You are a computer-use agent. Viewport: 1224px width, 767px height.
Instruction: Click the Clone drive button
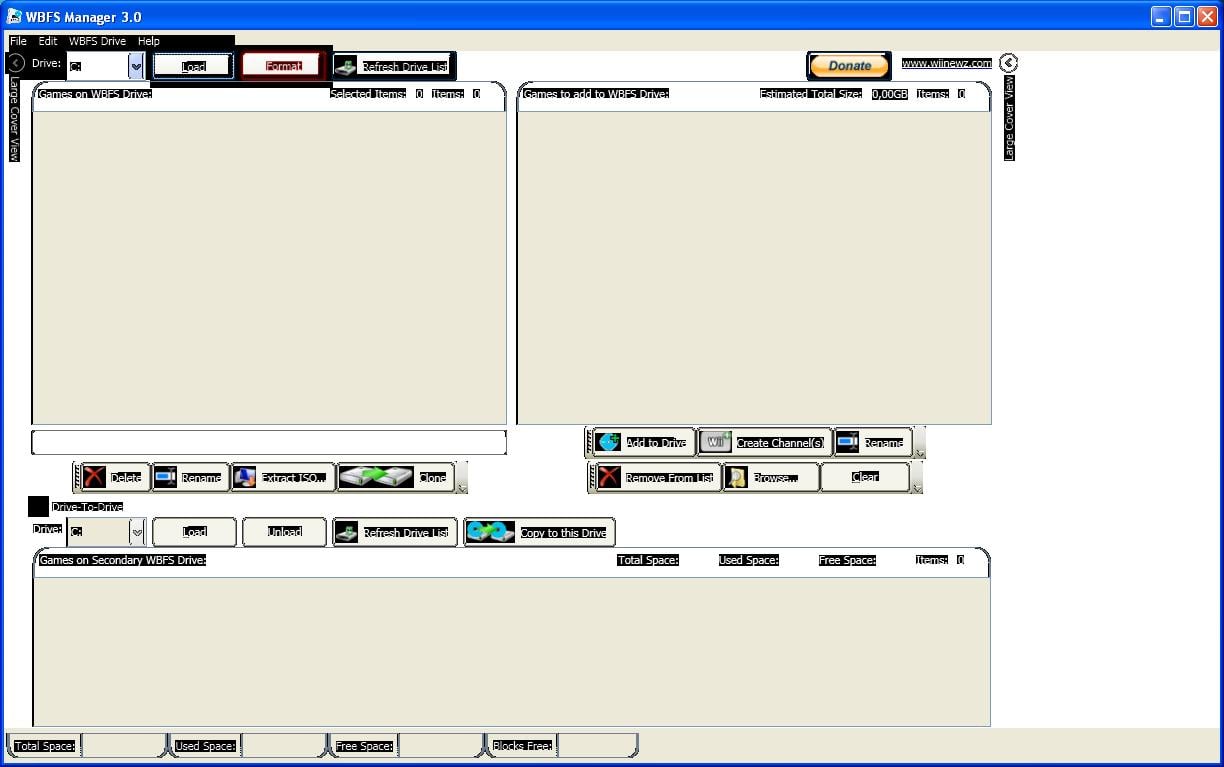click(x=395, y=477)
